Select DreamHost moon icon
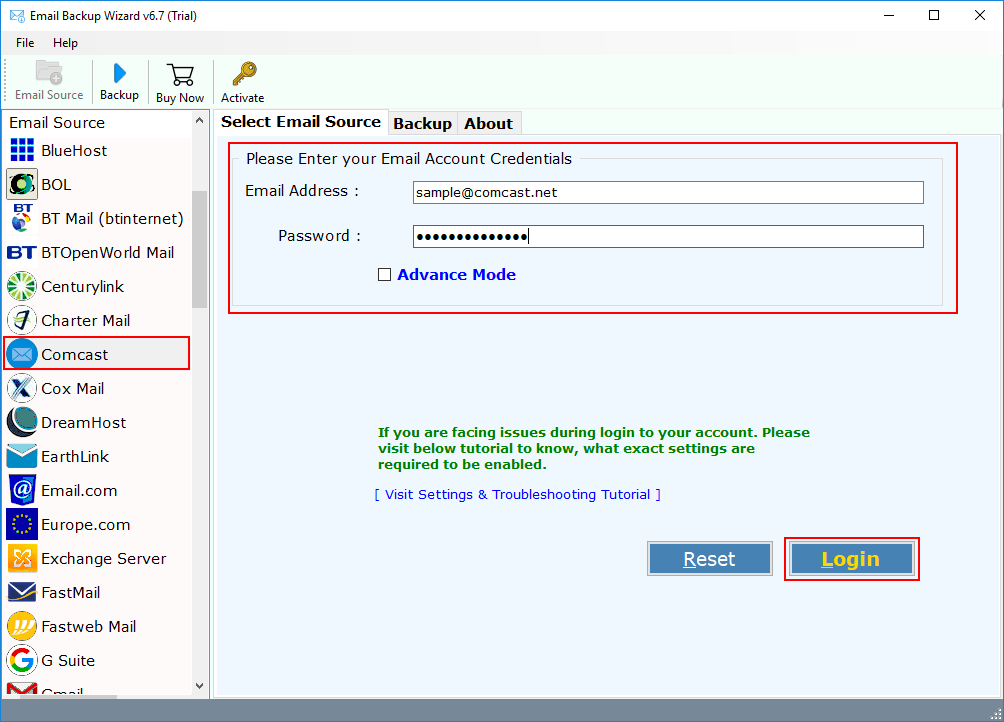Screen dimensions: 1004x722 (22, 422)
